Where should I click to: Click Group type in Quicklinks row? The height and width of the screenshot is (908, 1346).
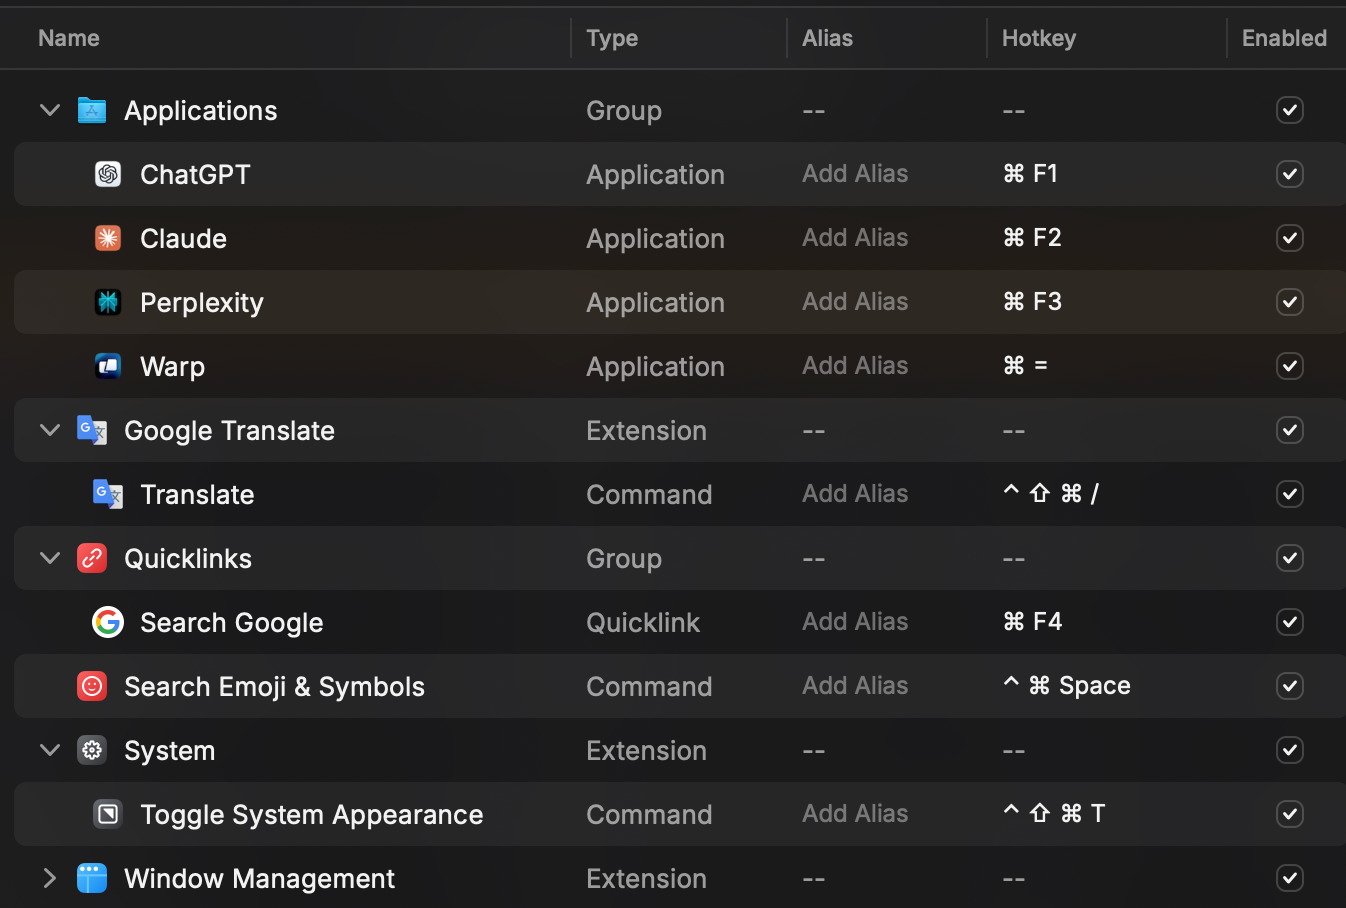point(624,558)
